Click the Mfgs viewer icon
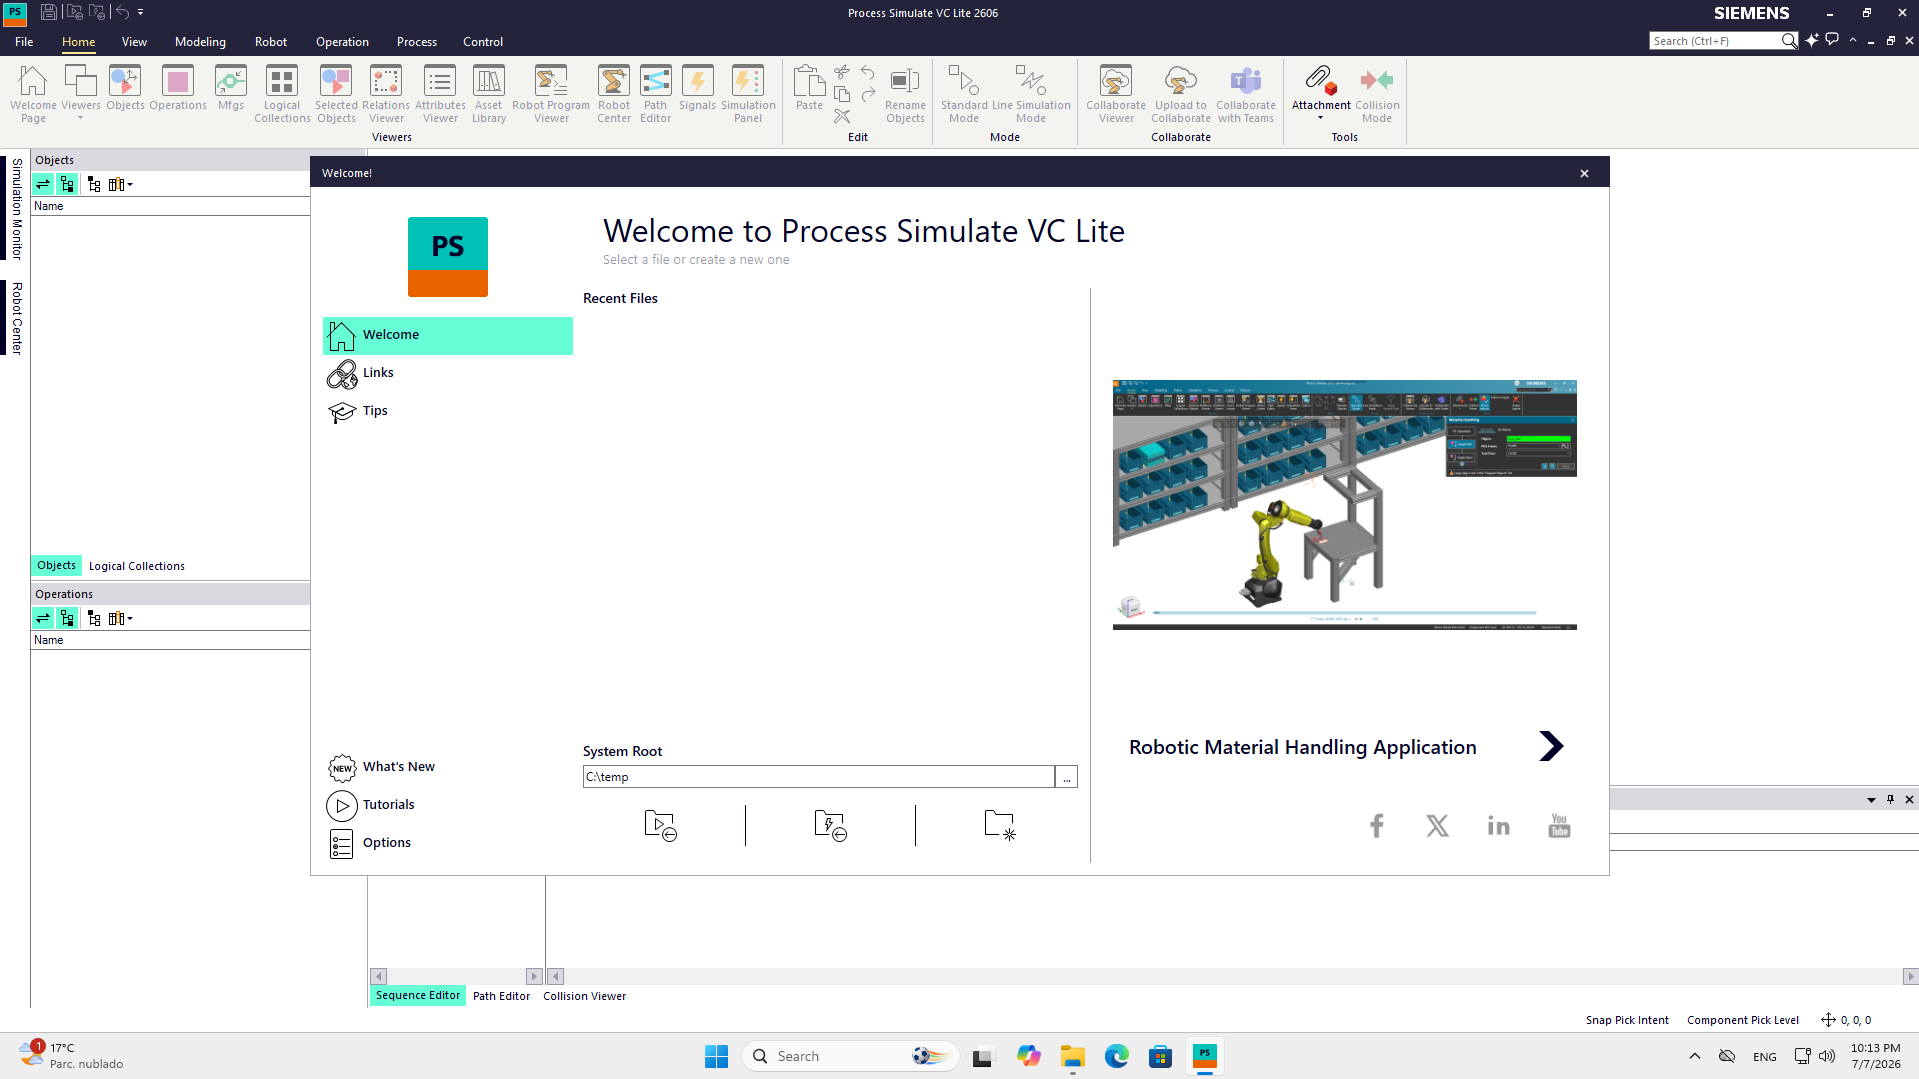This screenshot has height=1079, width=1919. 231,88
